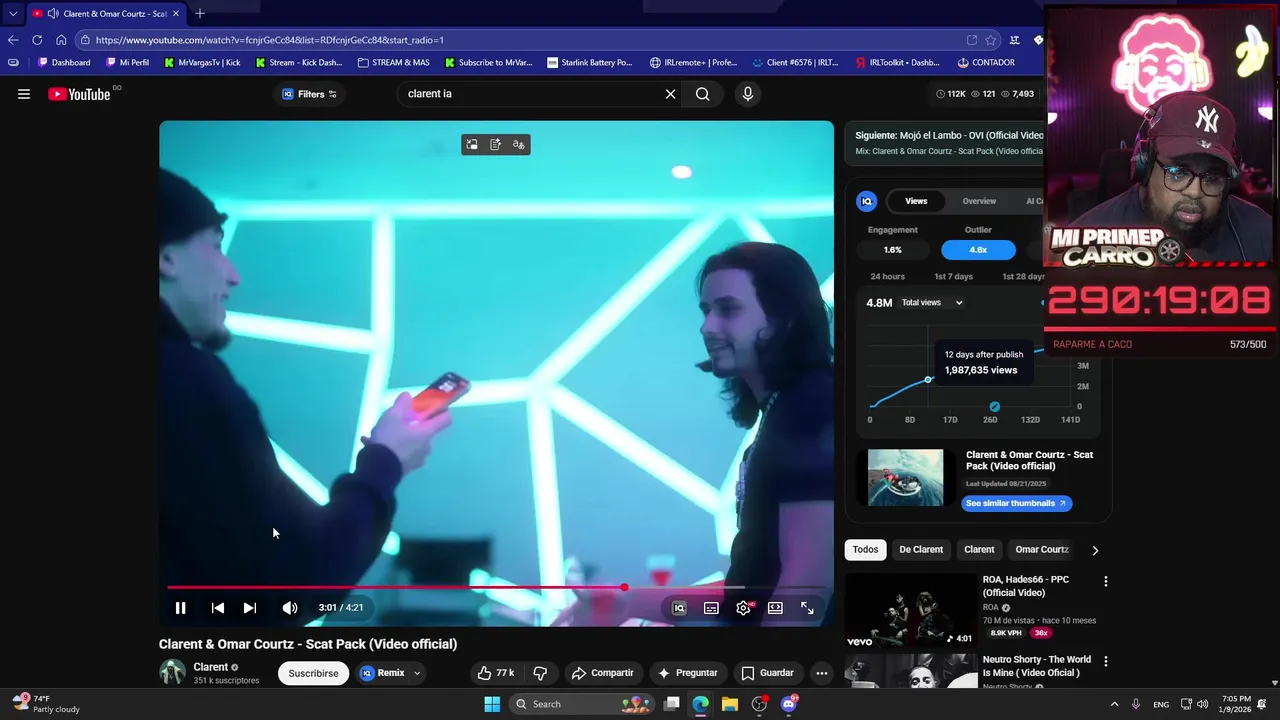Mute the video volume speaker icon
Image resolution: width=1280 pixels, height=720 pixels.
pyautogui.click(x=289, y=607)
